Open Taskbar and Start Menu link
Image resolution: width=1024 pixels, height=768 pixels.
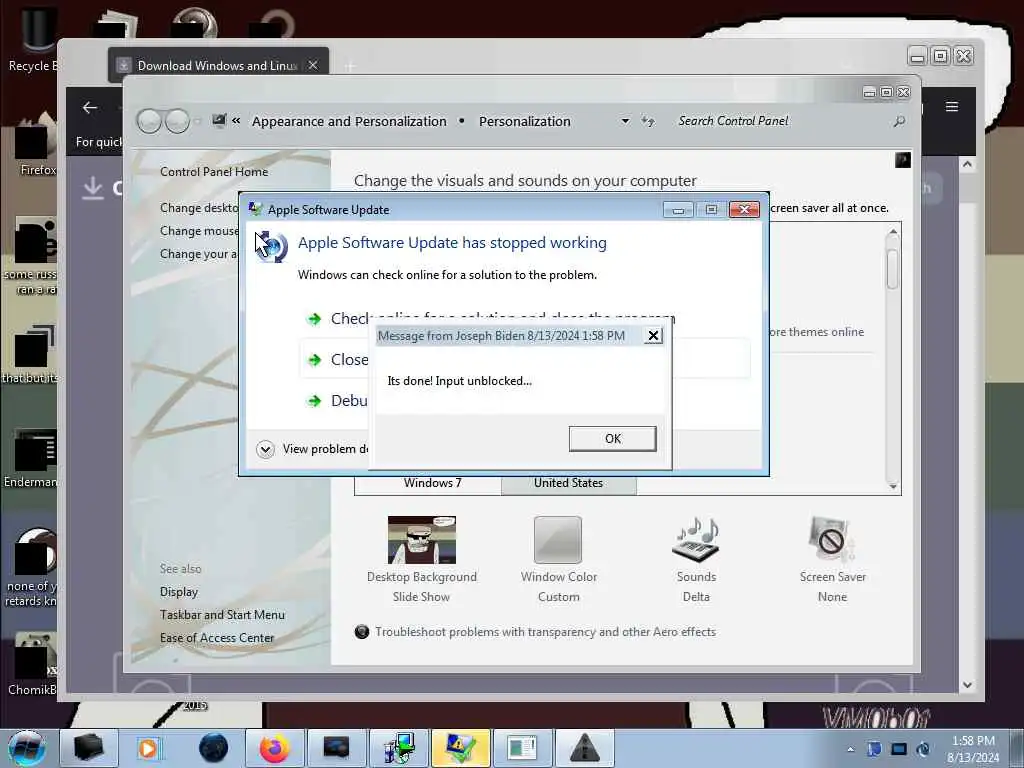click(x=222, y=615)
